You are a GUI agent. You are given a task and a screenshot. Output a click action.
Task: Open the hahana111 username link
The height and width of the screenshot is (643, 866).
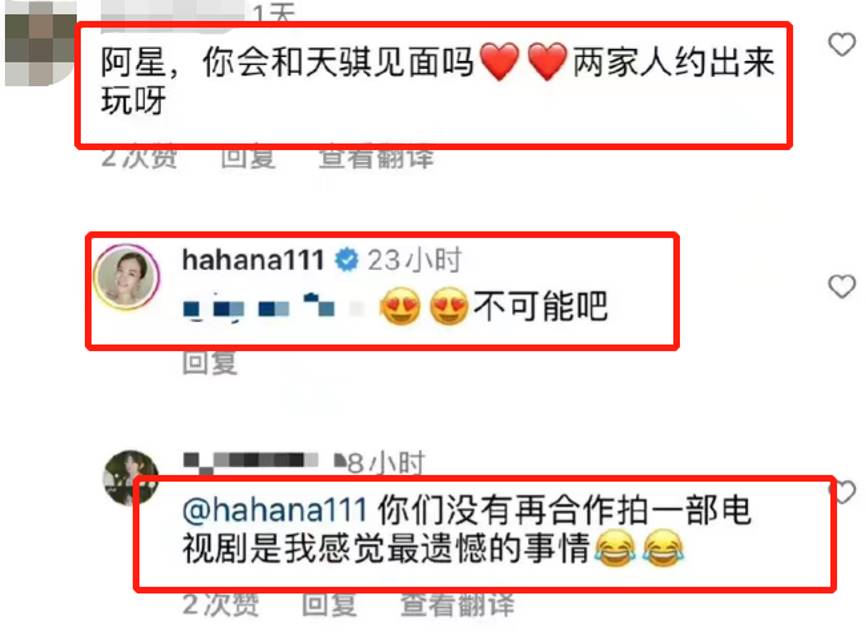(x=254, y=260)
